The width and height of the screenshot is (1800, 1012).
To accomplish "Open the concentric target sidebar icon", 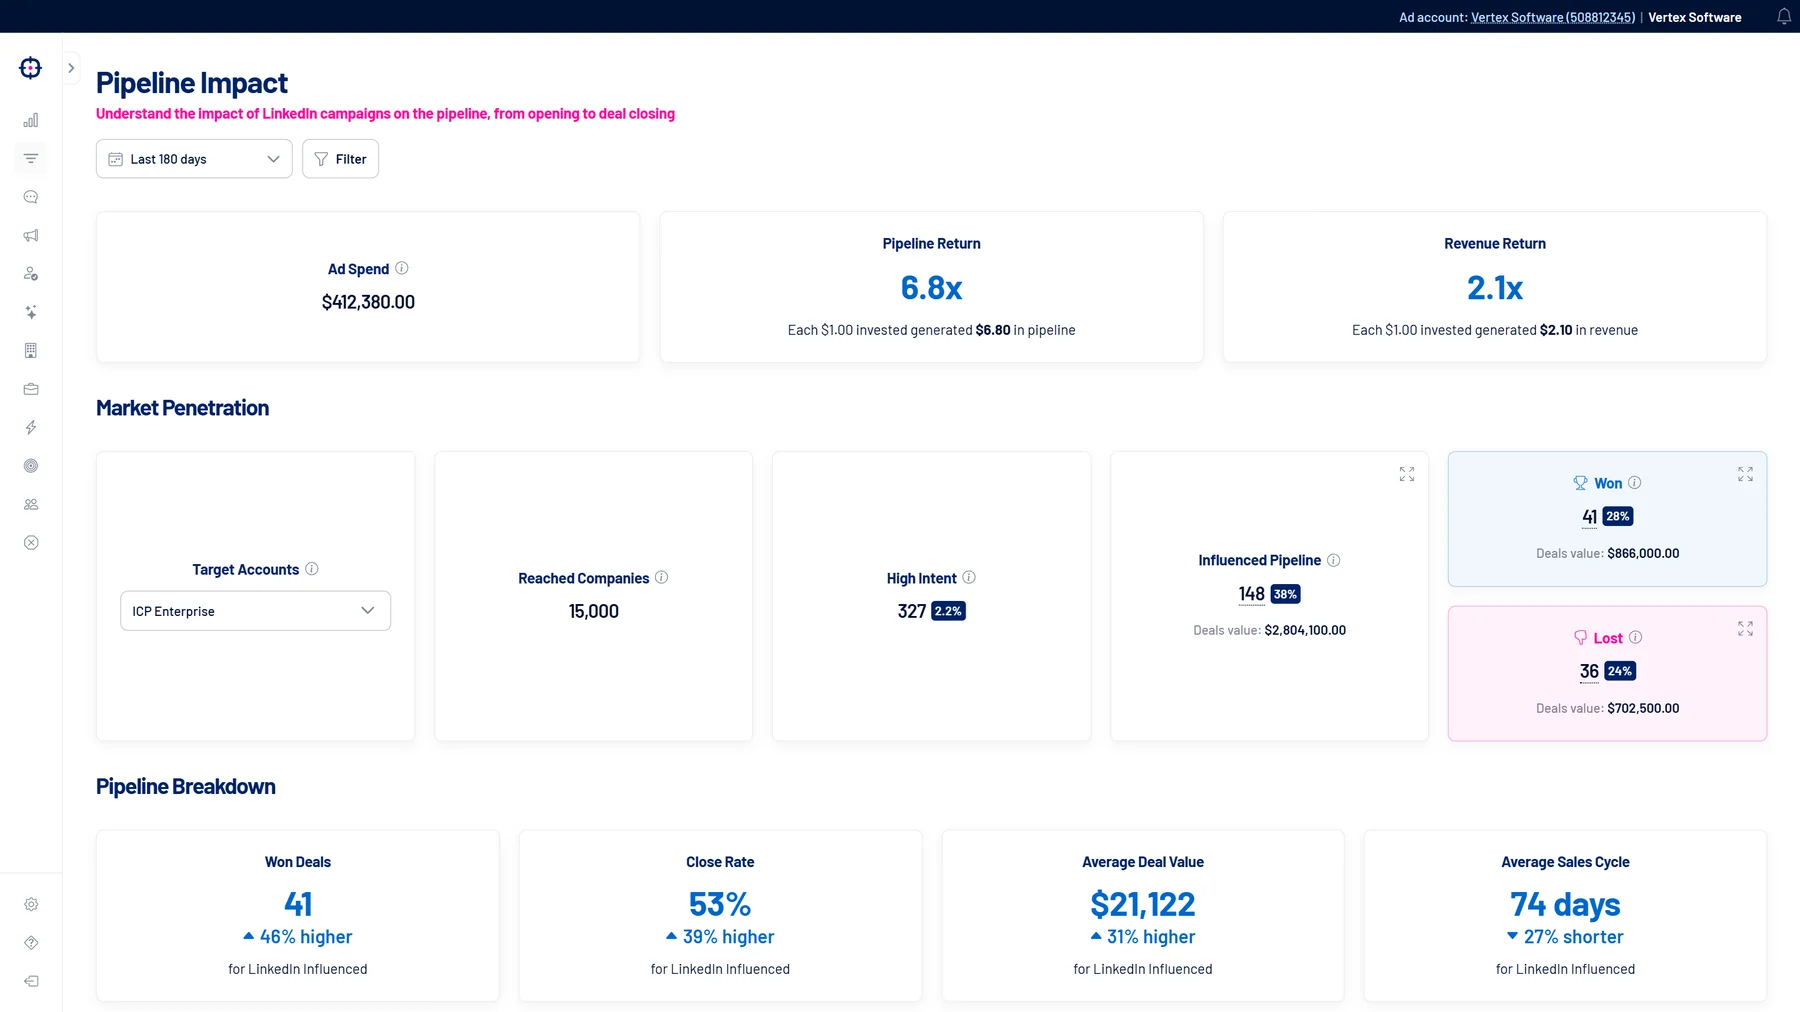I will point(31,466).
